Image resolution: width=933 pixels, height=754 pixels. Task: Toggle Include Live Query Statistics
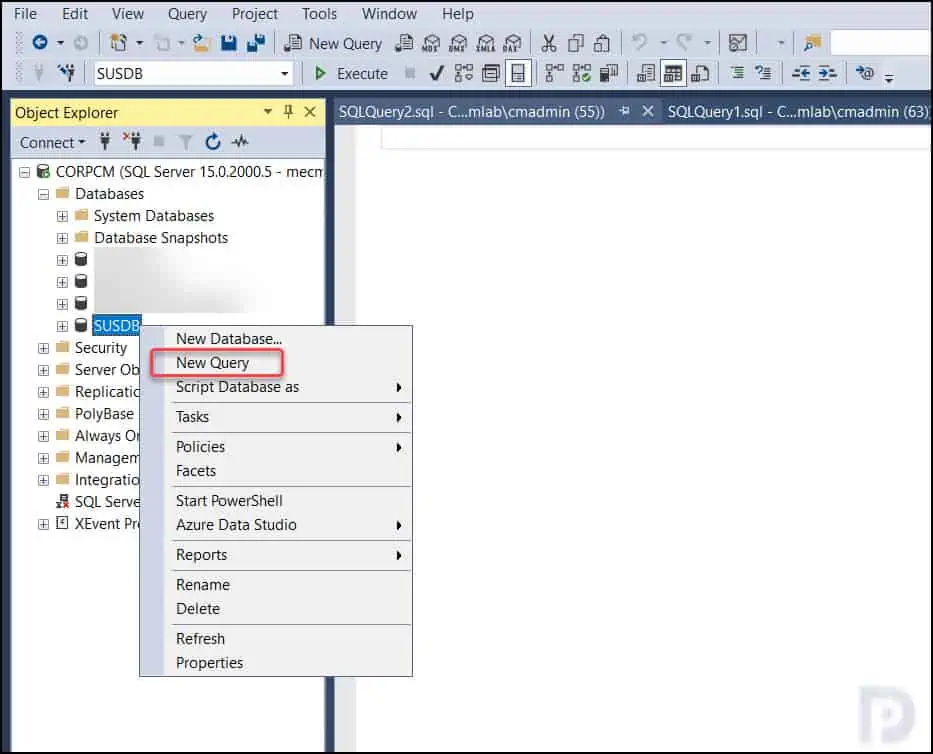pos(581,73)
